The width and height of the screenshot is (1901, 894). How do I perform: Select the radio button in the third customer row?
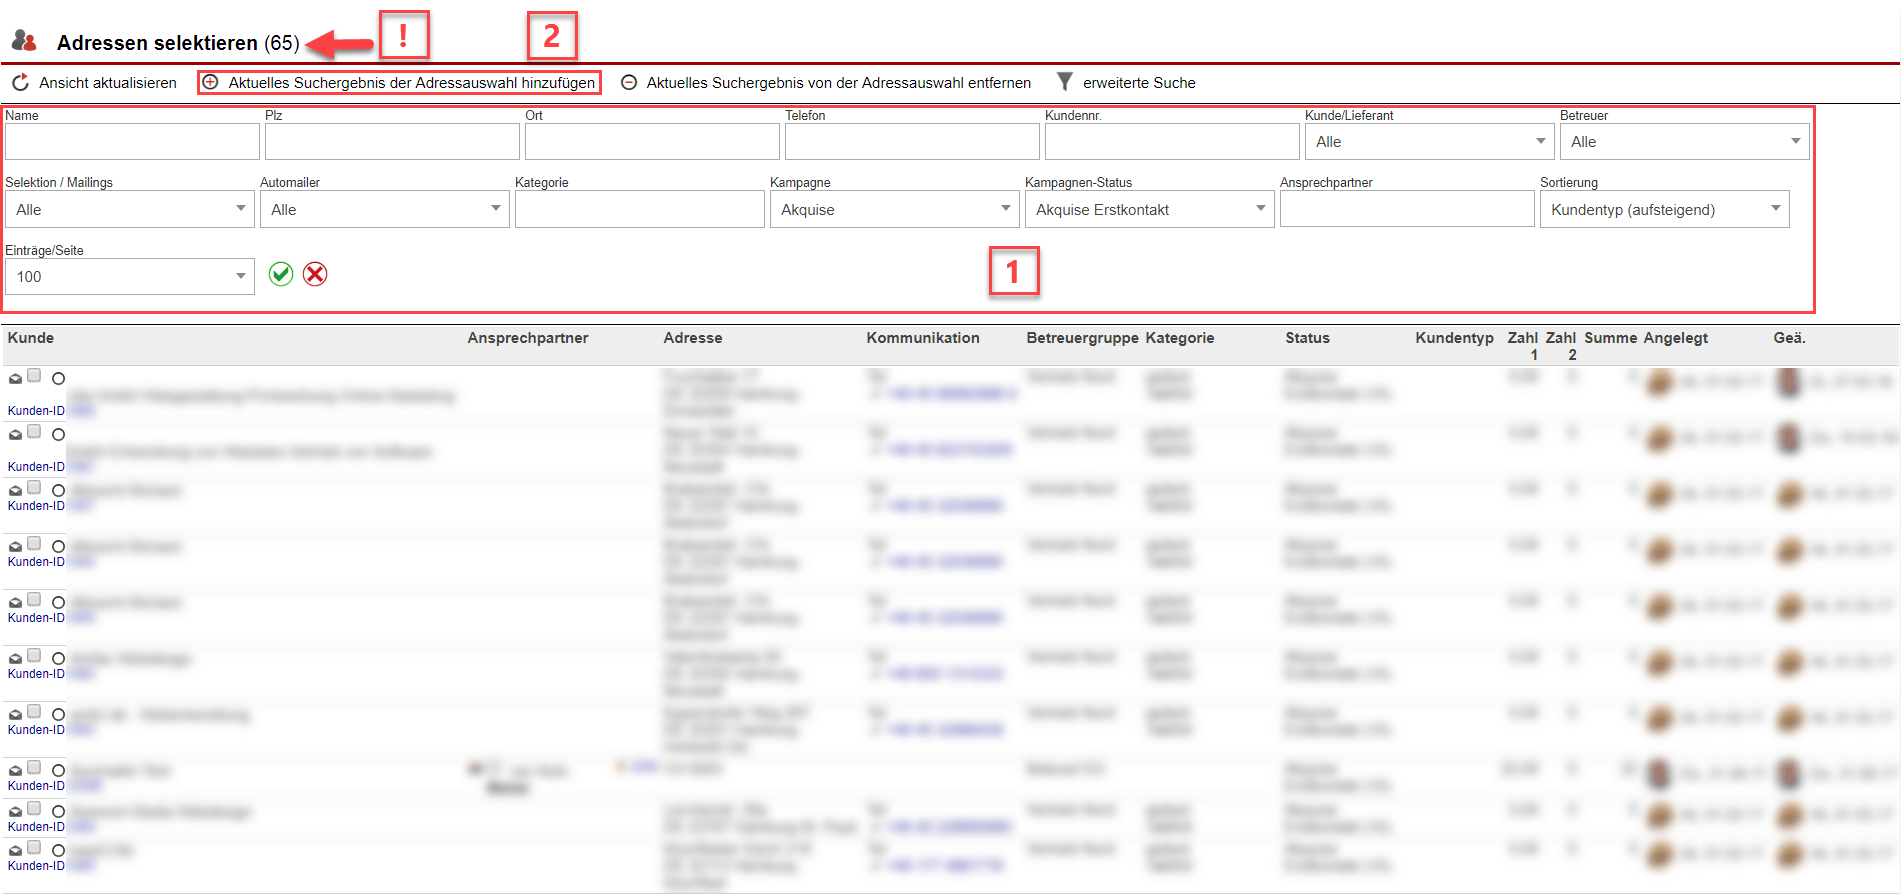pos(58,491)
